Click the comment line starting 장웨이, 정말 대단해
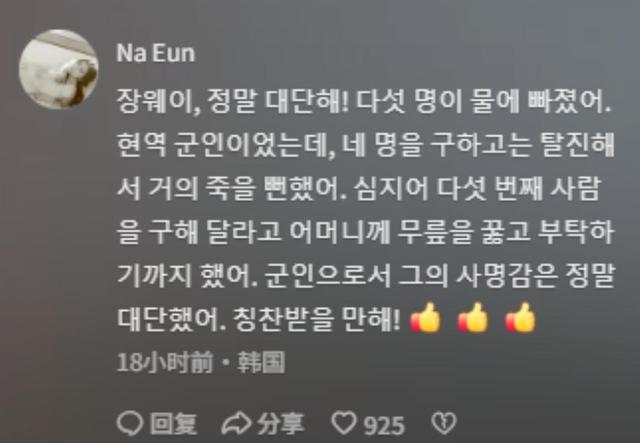Image resolution: width=640 pixels, height=443 pixels. coord(364,101)
